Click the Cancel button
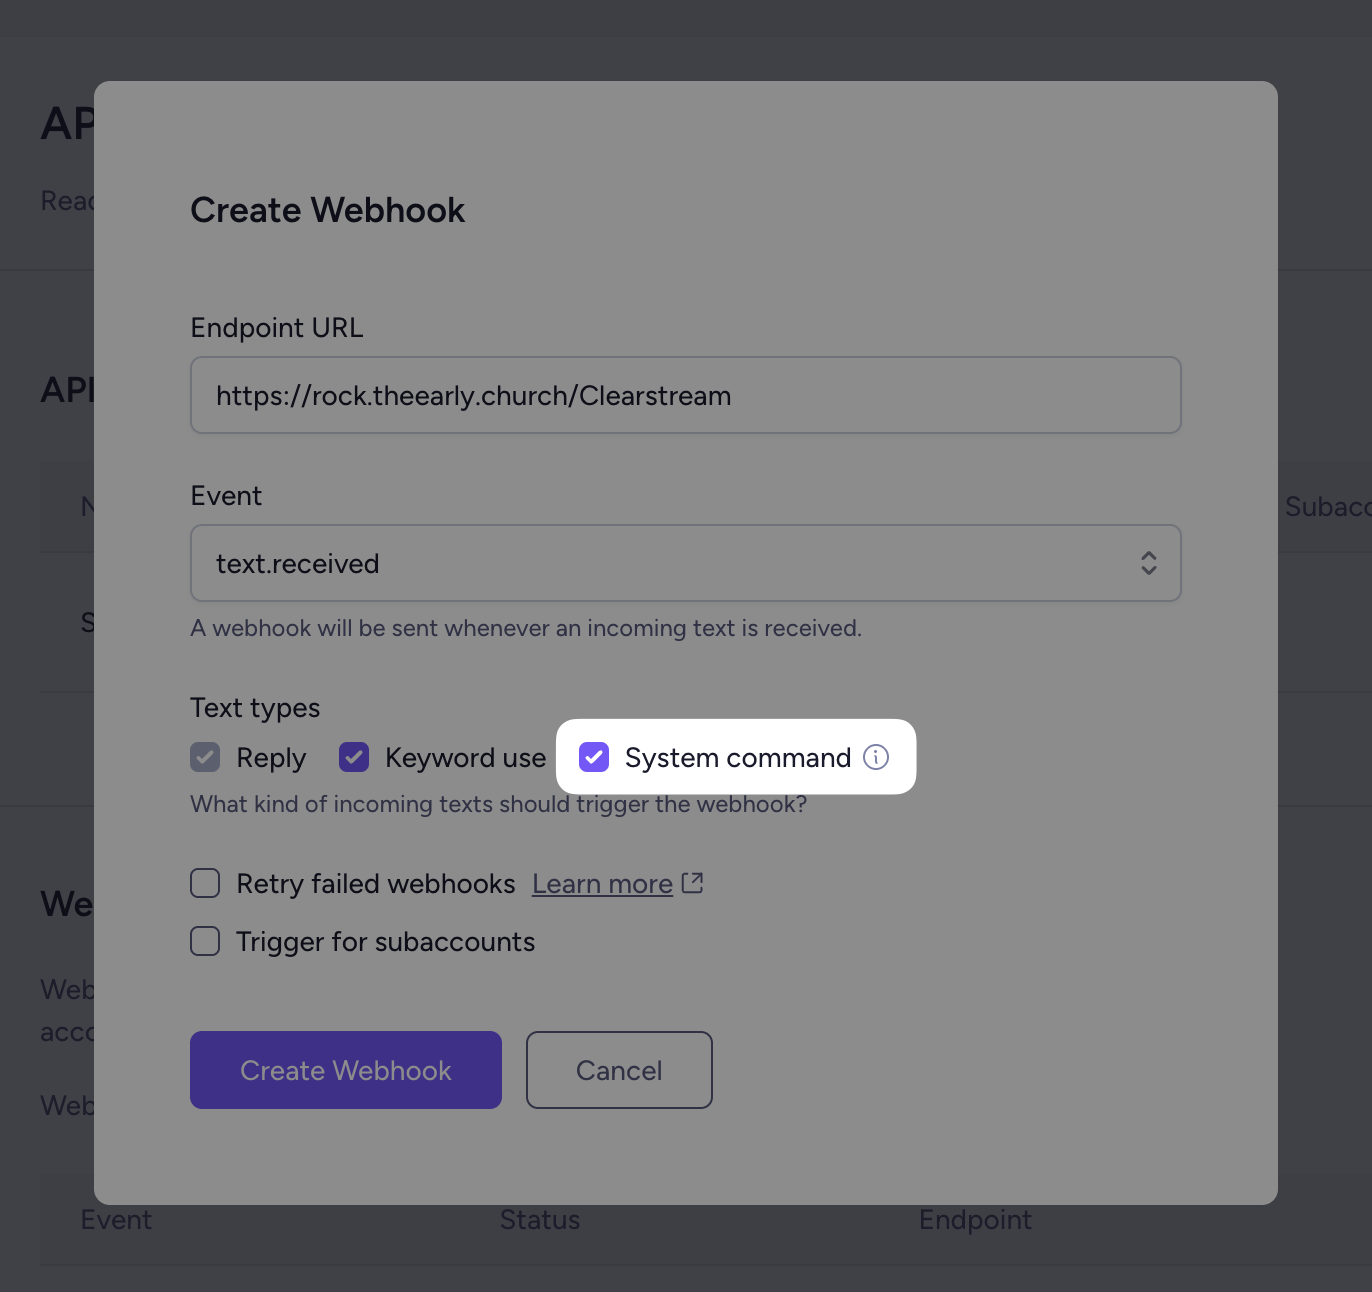 click(x=619, y=1070)
